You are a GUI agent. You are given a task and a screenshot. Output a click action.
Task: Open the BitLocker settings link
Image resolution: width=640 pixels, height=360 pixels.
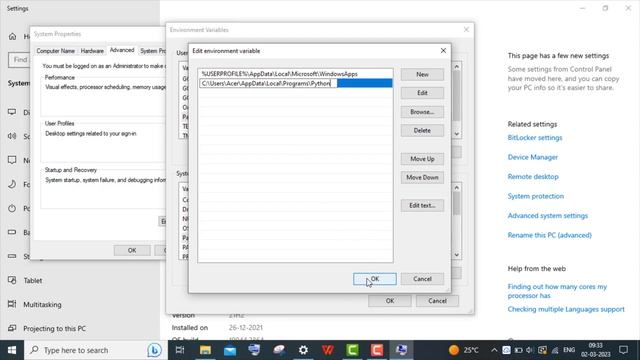click(535, 138)
